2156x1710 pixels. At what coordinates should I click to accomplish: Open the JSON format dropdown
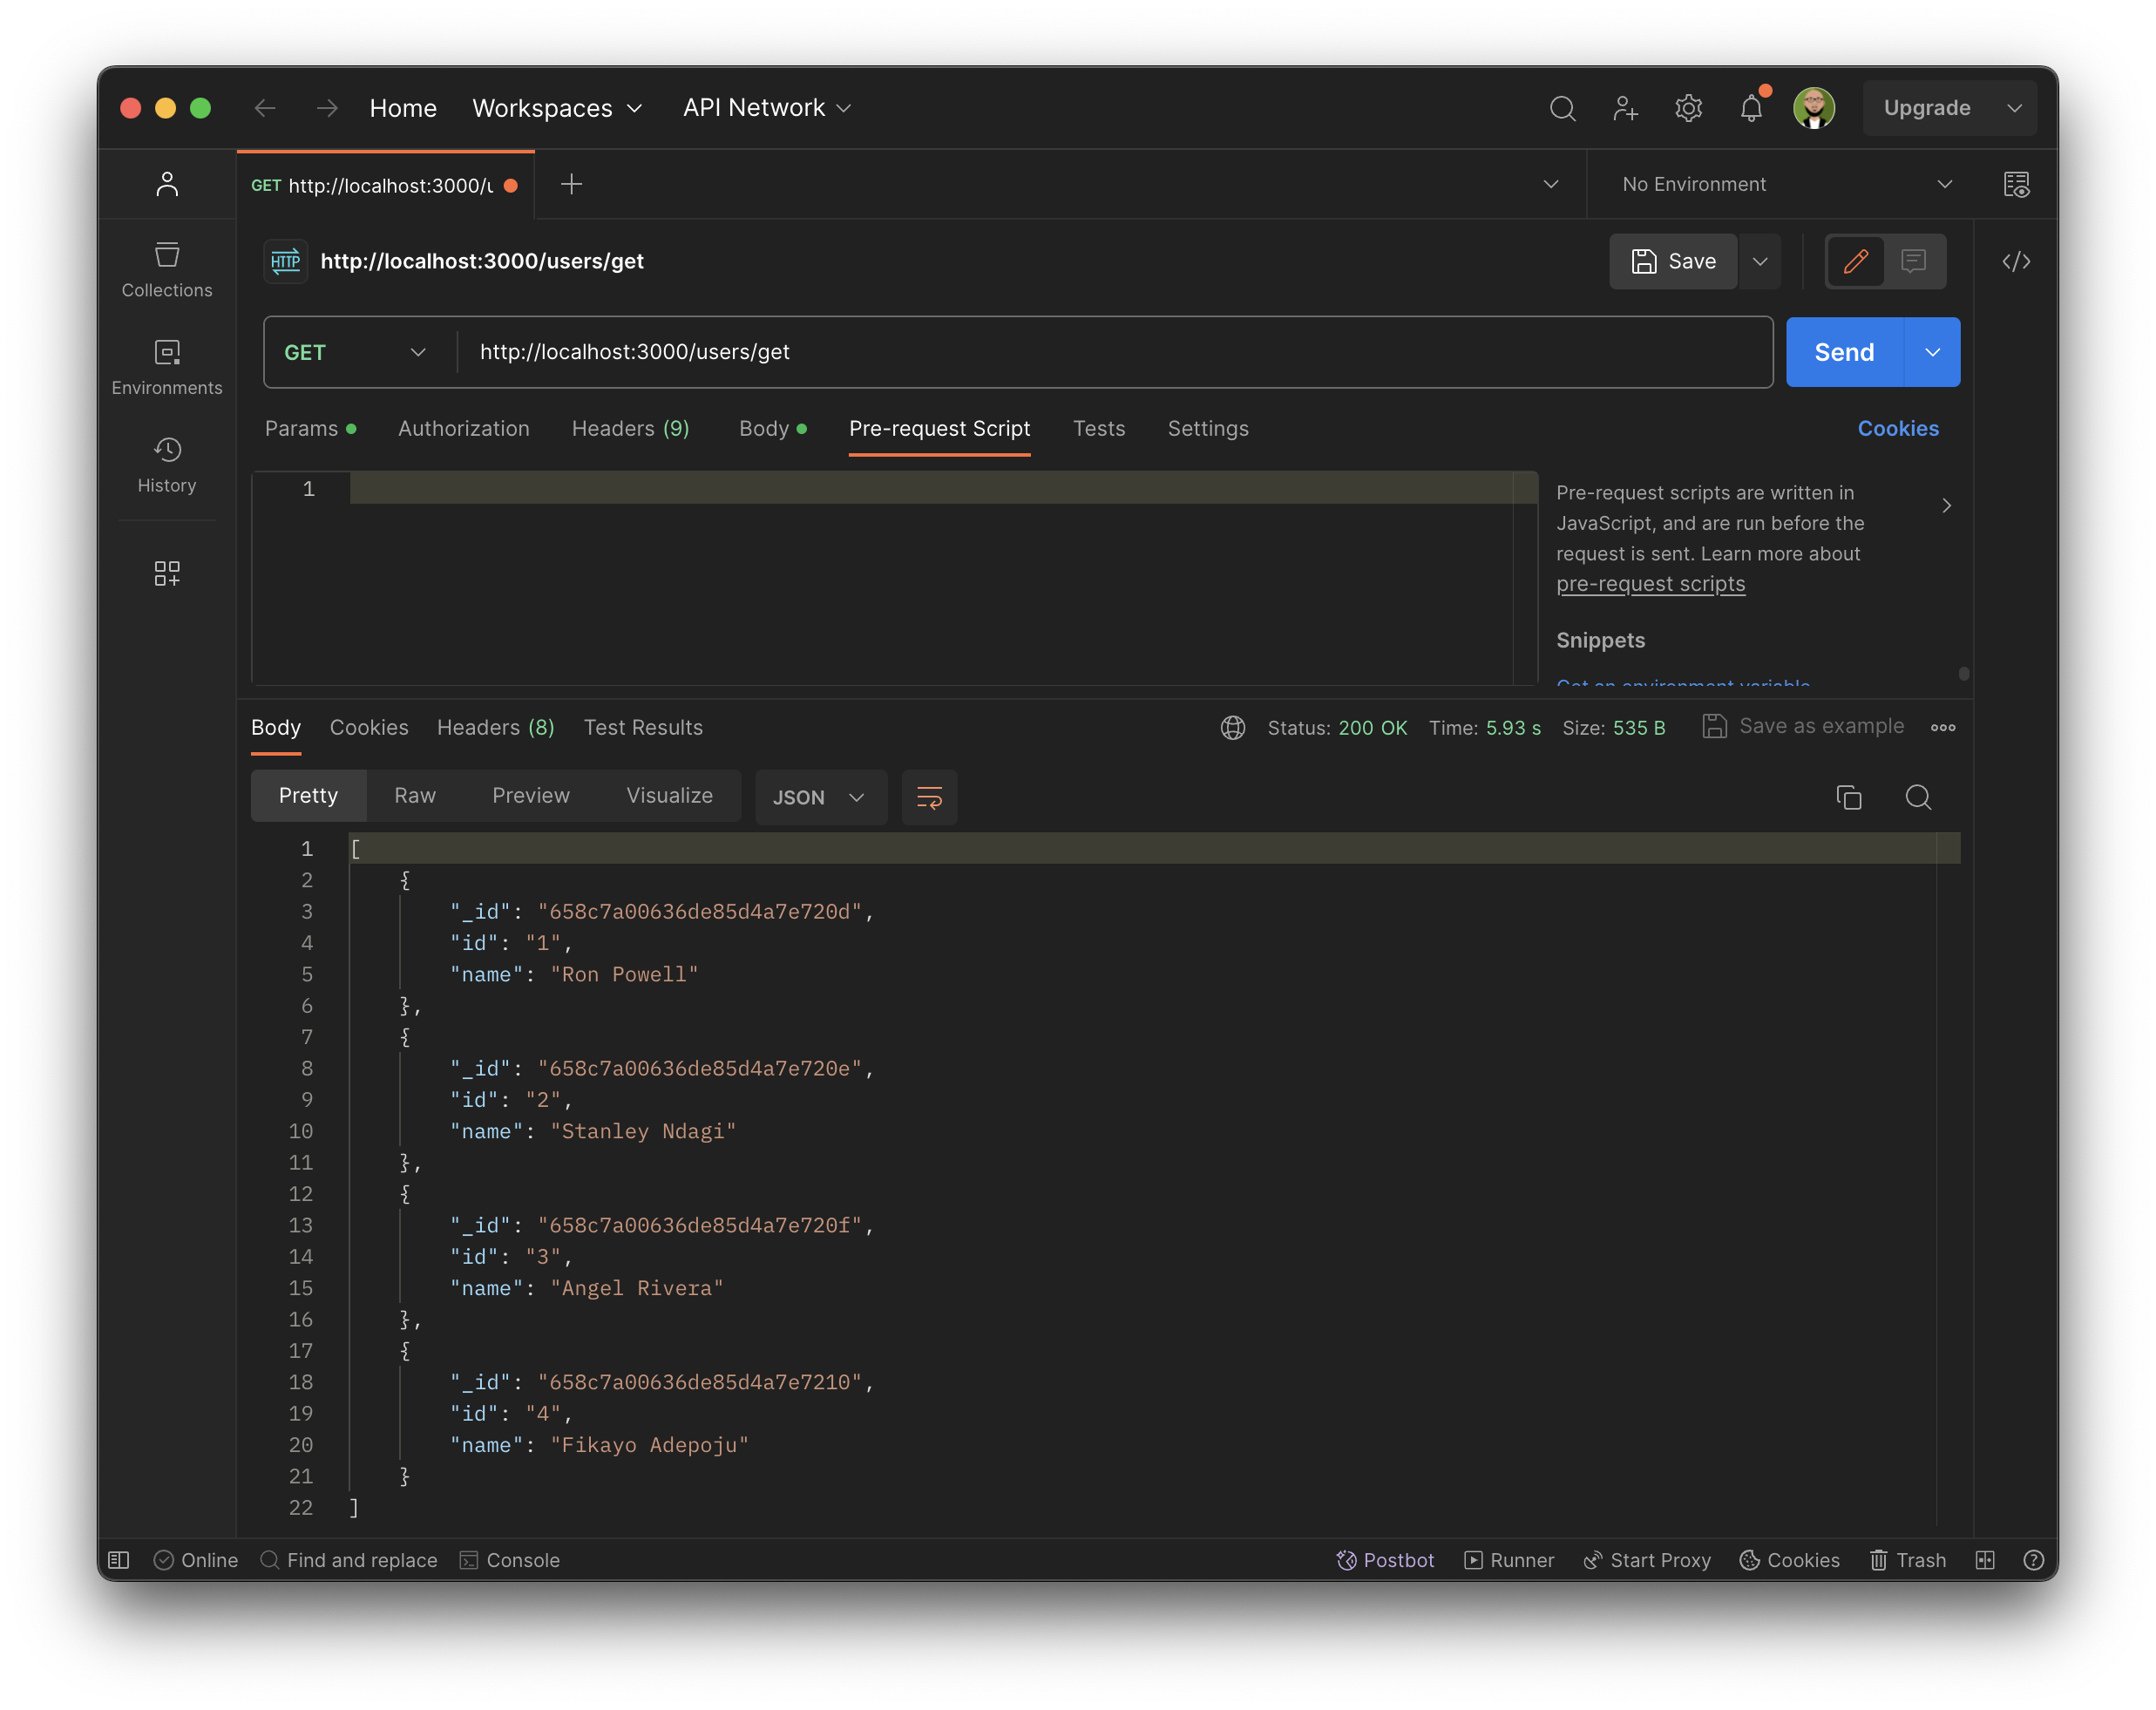click(x=820, y=797)
